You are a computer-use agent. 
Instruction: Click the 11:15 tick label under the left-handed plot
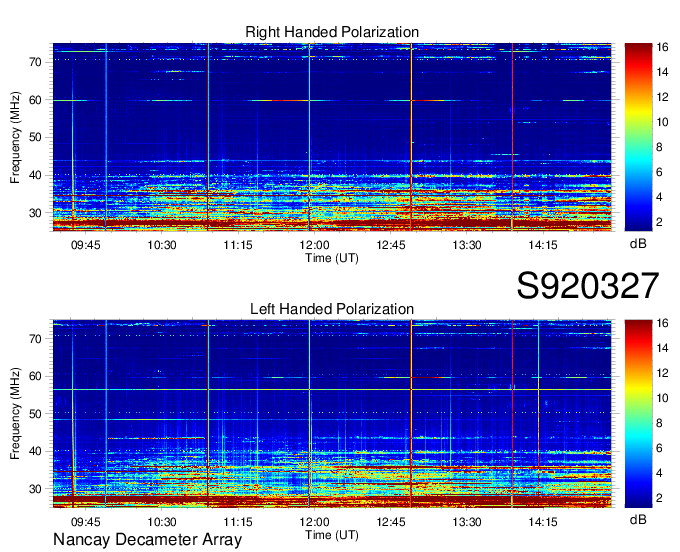click(x=238, y=522)
